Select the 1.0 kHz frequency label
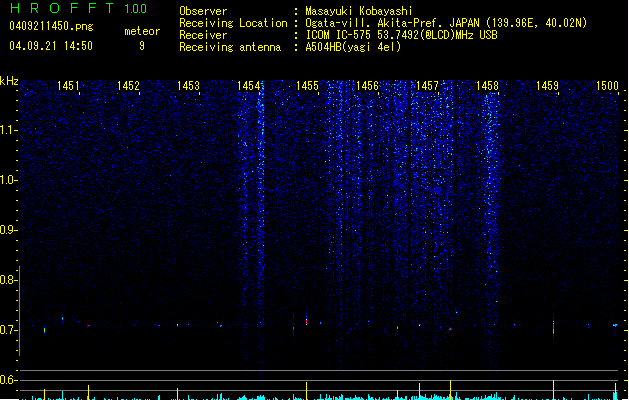The height and width of the screenshot is (400, 629). [x=8, y=180]
